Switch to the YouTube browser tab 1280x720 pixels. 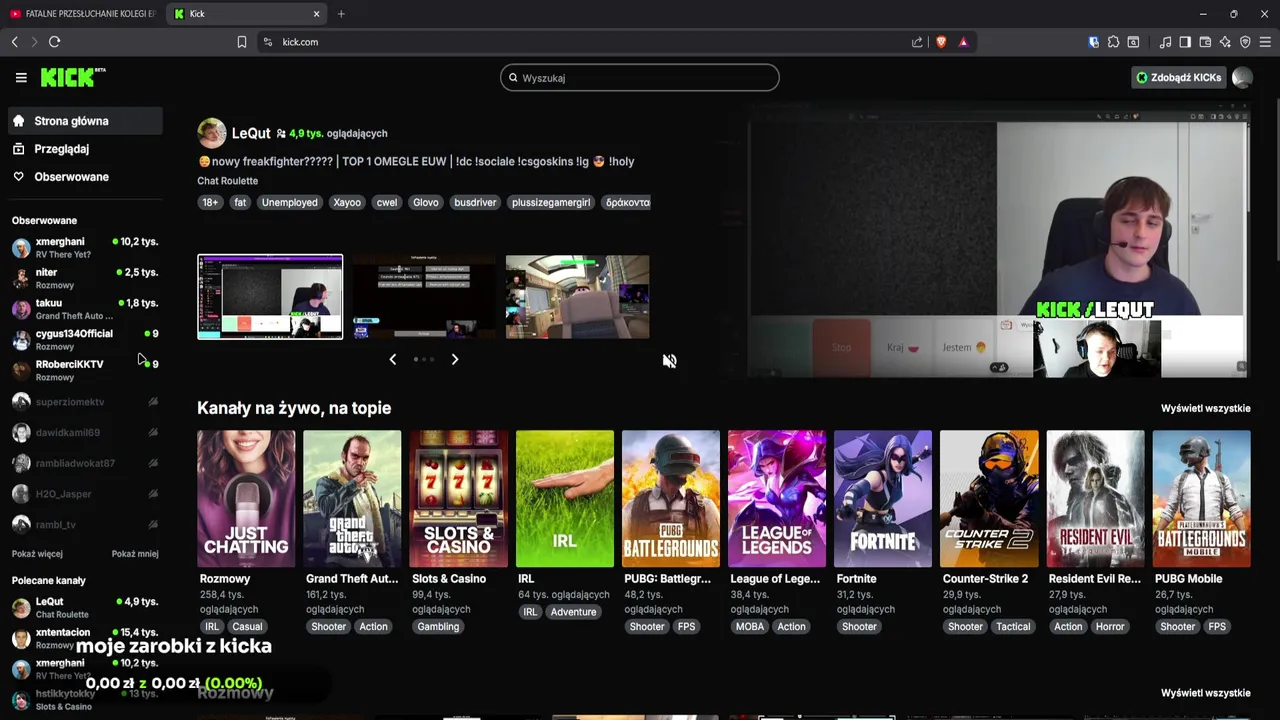click(x=82, y=14)
